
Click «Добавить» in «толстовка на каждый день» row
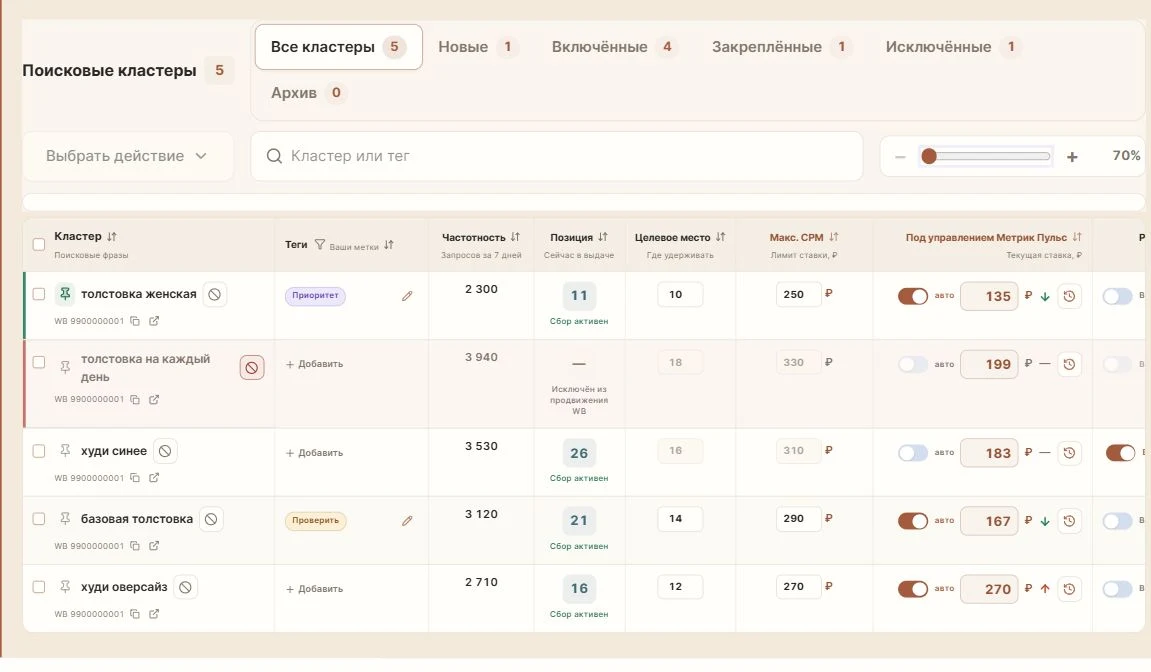click(x=314, y=364)
